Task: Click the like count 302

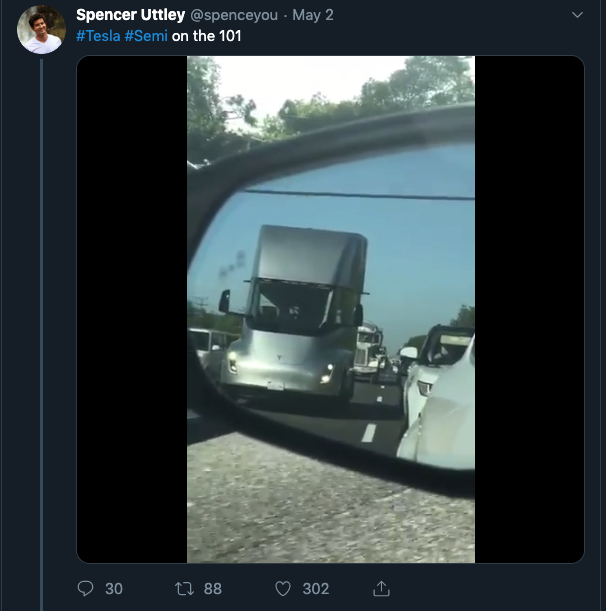Action: 316,589
